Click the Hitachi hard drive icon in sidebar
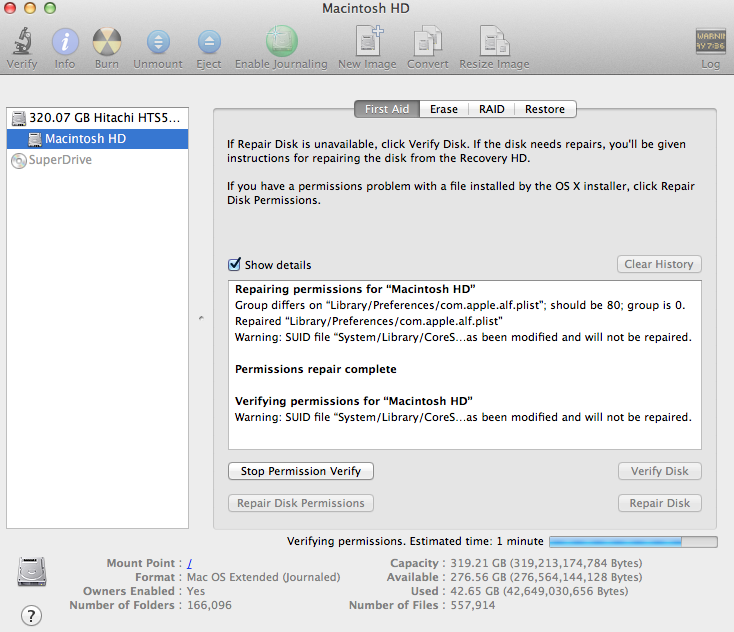The width and height of the screenshot is (734, 632). pos(19,118)
